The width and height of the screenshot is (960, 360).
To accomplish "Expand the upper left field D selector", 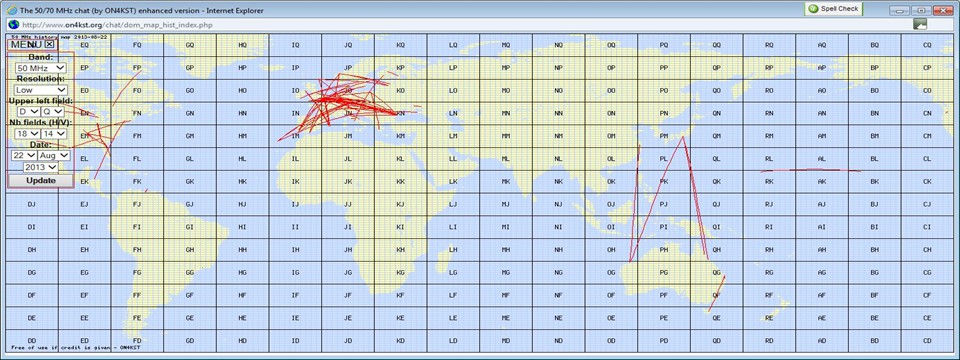I will pyautogui.click(x=29, y=111).
